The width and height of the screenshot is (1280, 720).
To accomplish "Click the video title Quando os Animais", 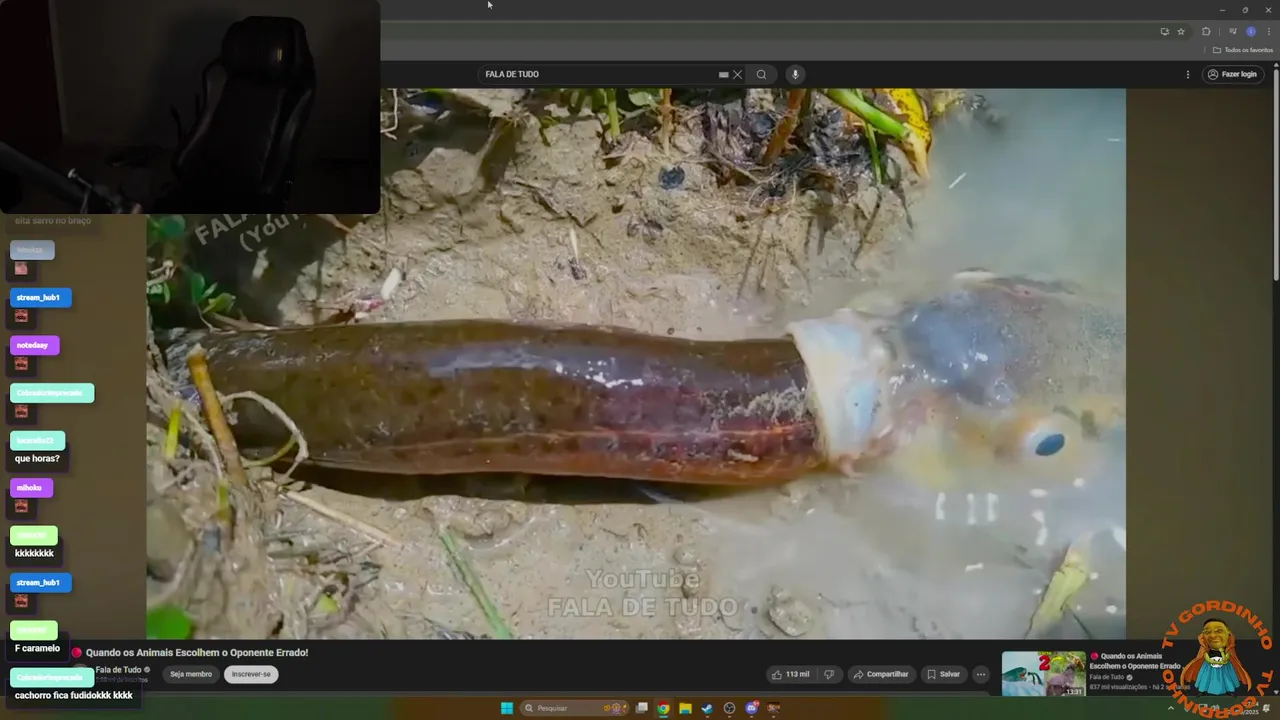I will click(x=197, y=652).
